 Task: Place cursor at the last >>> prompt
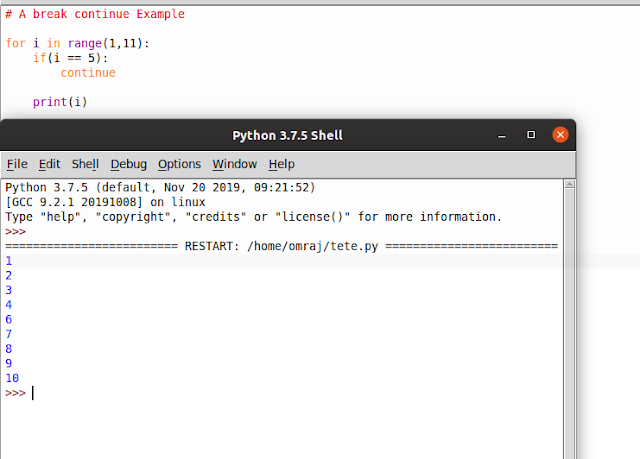point(33,393)
